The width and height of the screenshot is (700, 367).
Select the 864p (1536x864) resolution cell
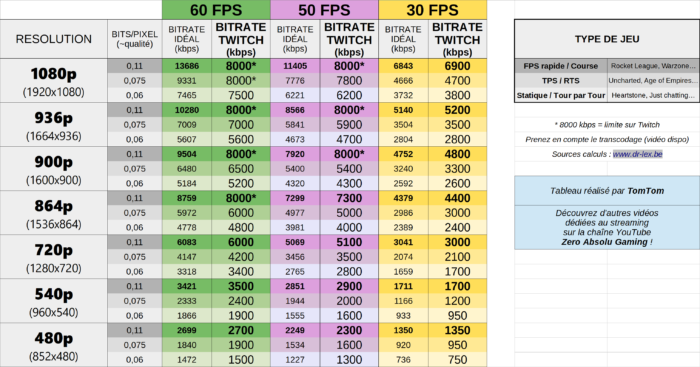pos(54,213)
